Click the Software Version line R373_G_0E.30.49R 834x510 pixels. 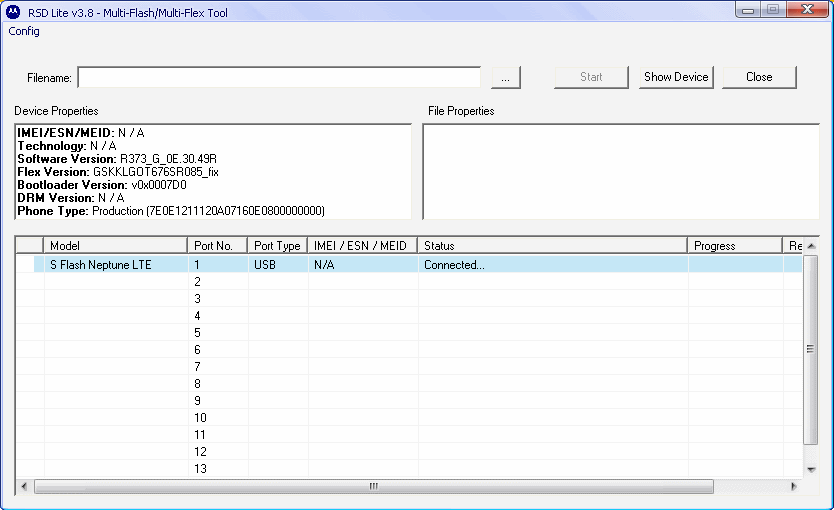tap(117, 159)
